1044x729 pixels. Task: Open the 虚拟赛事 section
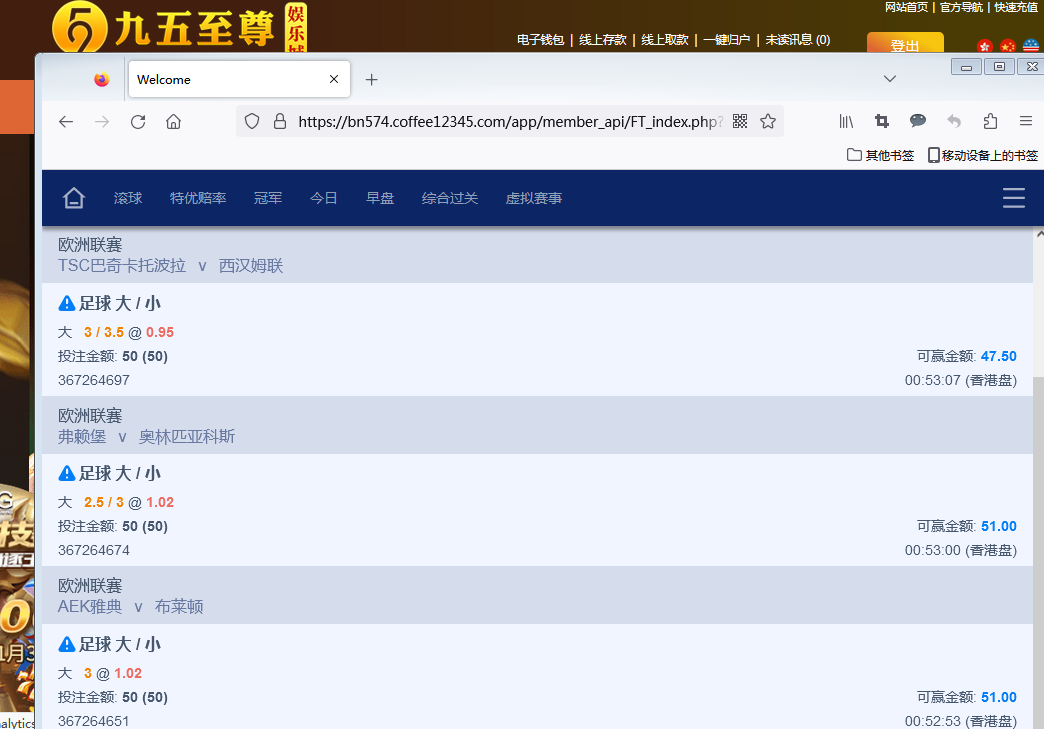pyautogui.click(x=533, y=198)
